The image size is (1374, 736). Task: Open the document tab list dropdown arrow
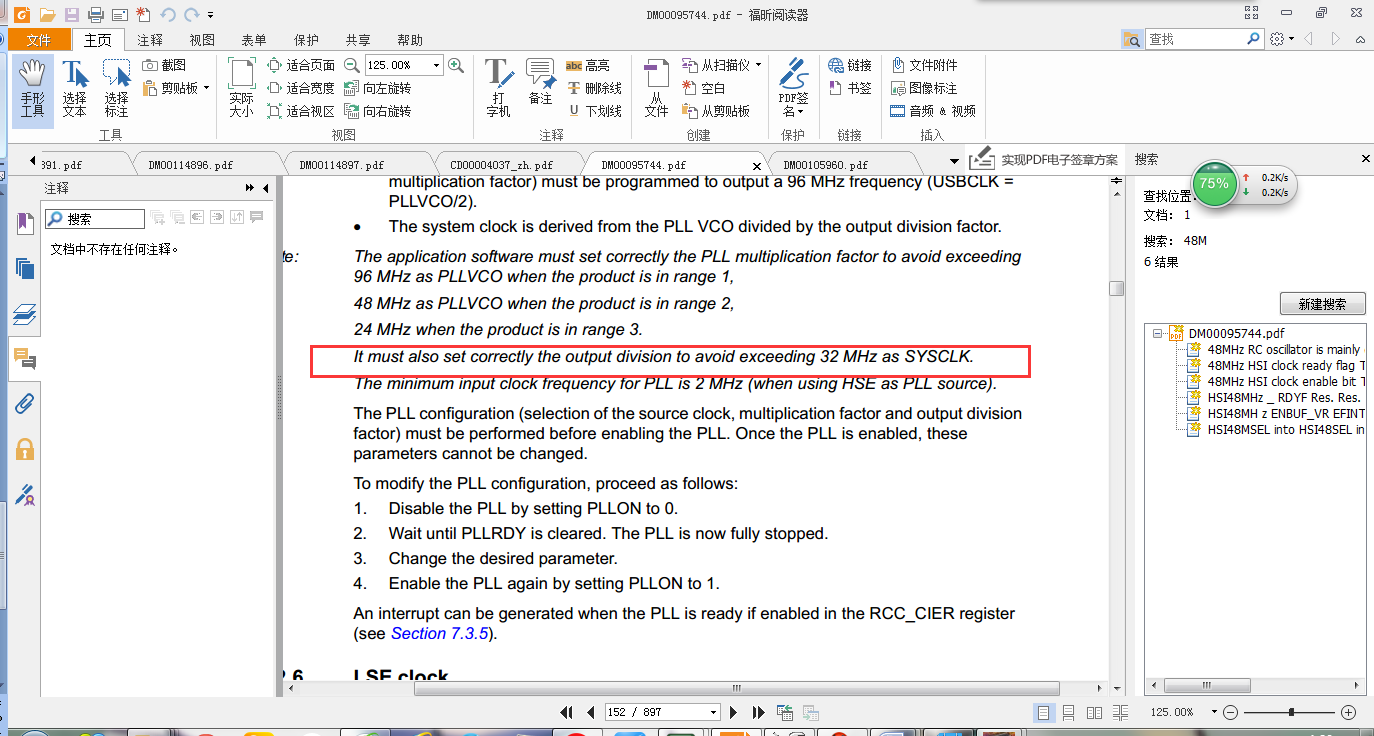click(x=954, y=161)
